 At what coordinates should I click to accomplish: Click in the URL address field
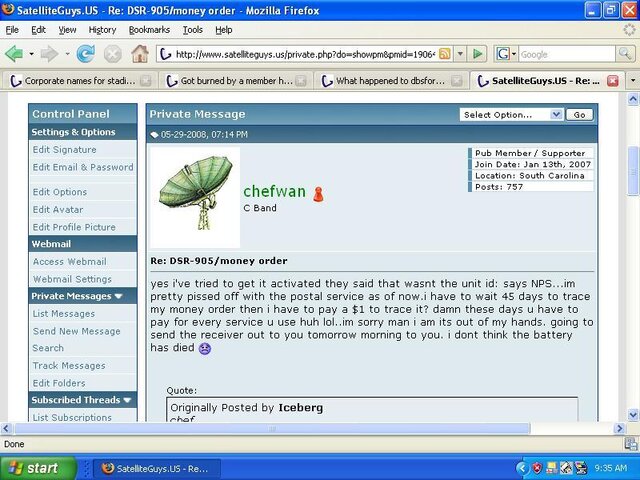point(305,54)
